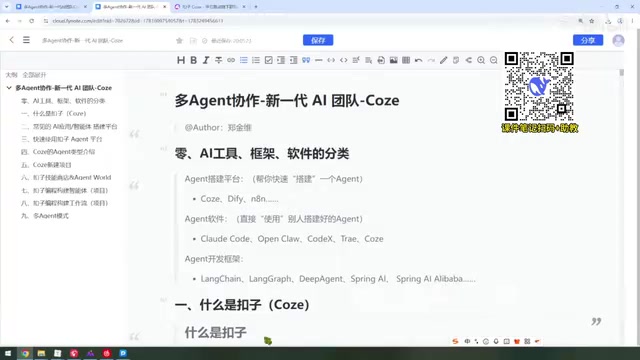Open a new browser tab
640x360 pixels.
256,7
